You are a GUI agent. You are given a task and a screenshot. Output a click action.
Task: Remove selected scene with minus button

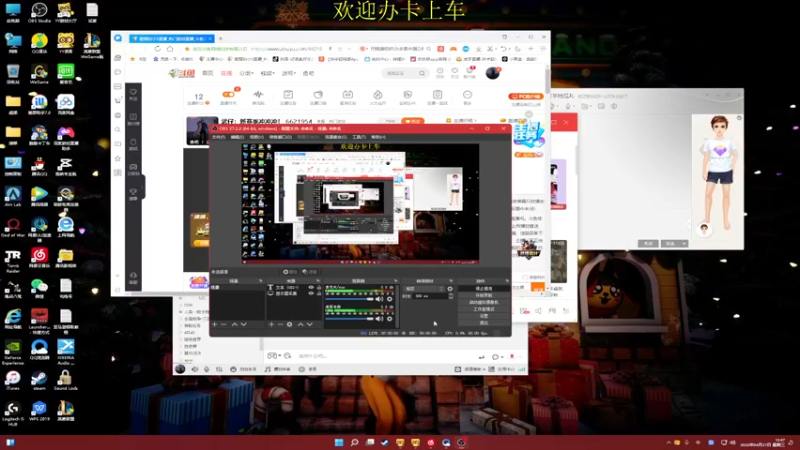tap(223, 324)
